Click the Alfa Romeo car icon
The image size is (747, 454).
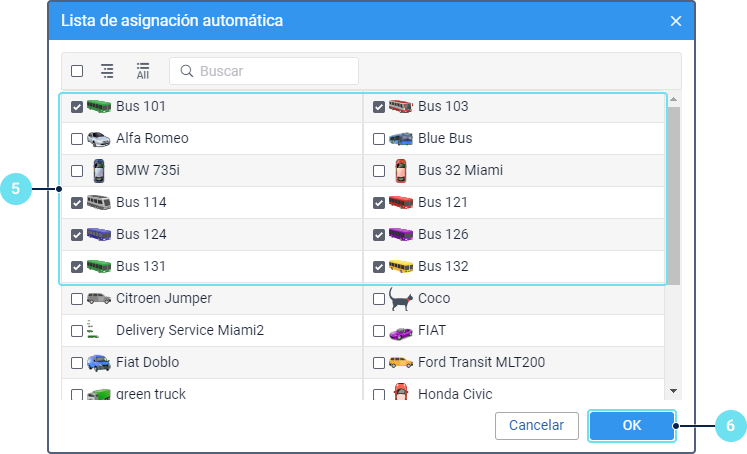pyautogui.click(x=99, y=138)
